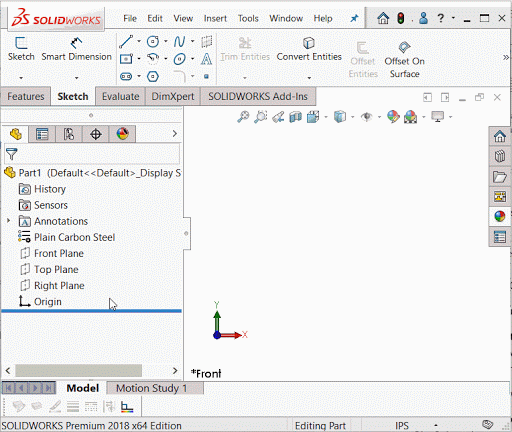The height and width of the screenshot is (432, 512).
Task: Open the user login icon
Action: (423, 18)
